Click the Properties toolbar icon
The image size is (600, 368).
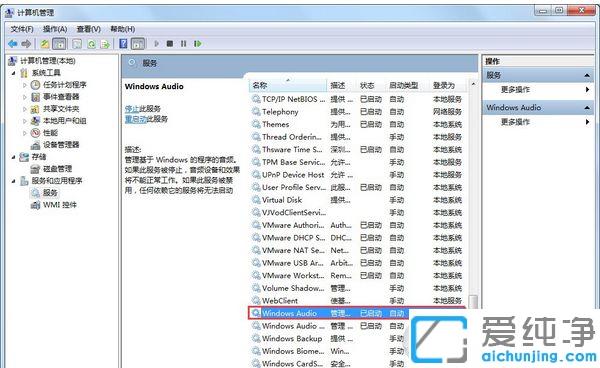tap(77, 44)
